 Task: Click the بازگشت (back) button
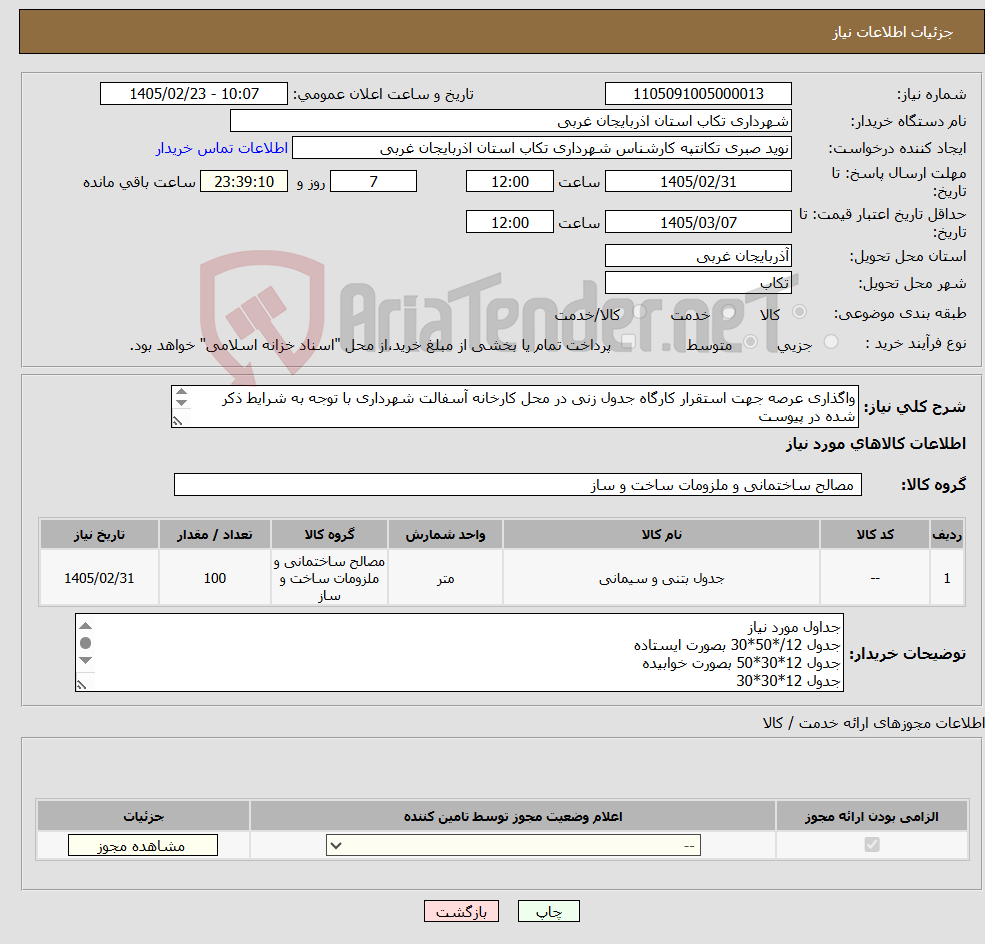(x=461, y=911)
